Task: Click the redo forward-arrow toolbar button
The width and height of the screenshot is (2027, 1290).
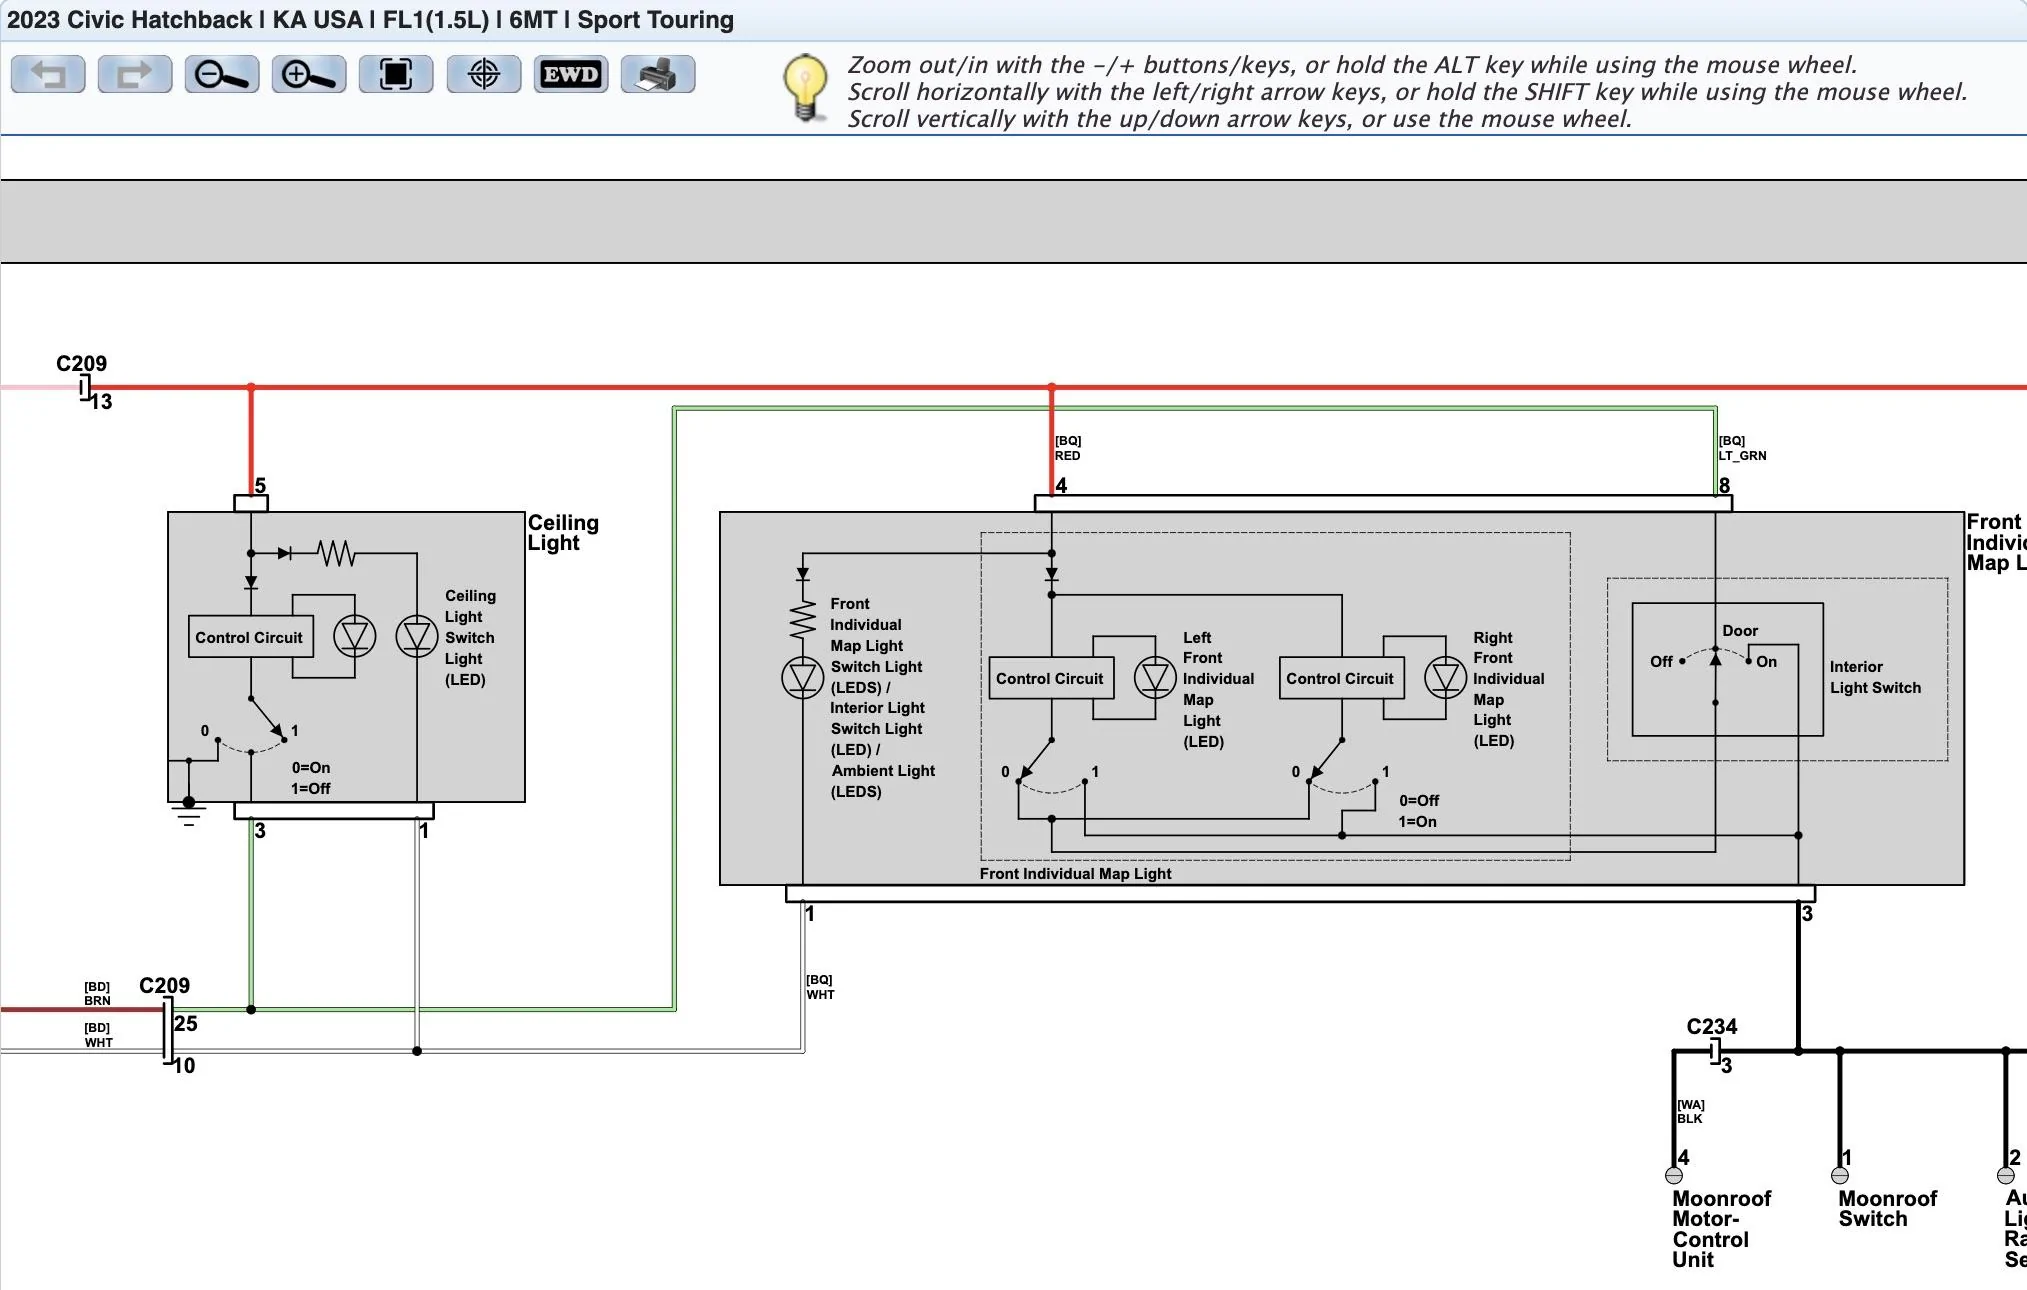Action: (134, 75)
